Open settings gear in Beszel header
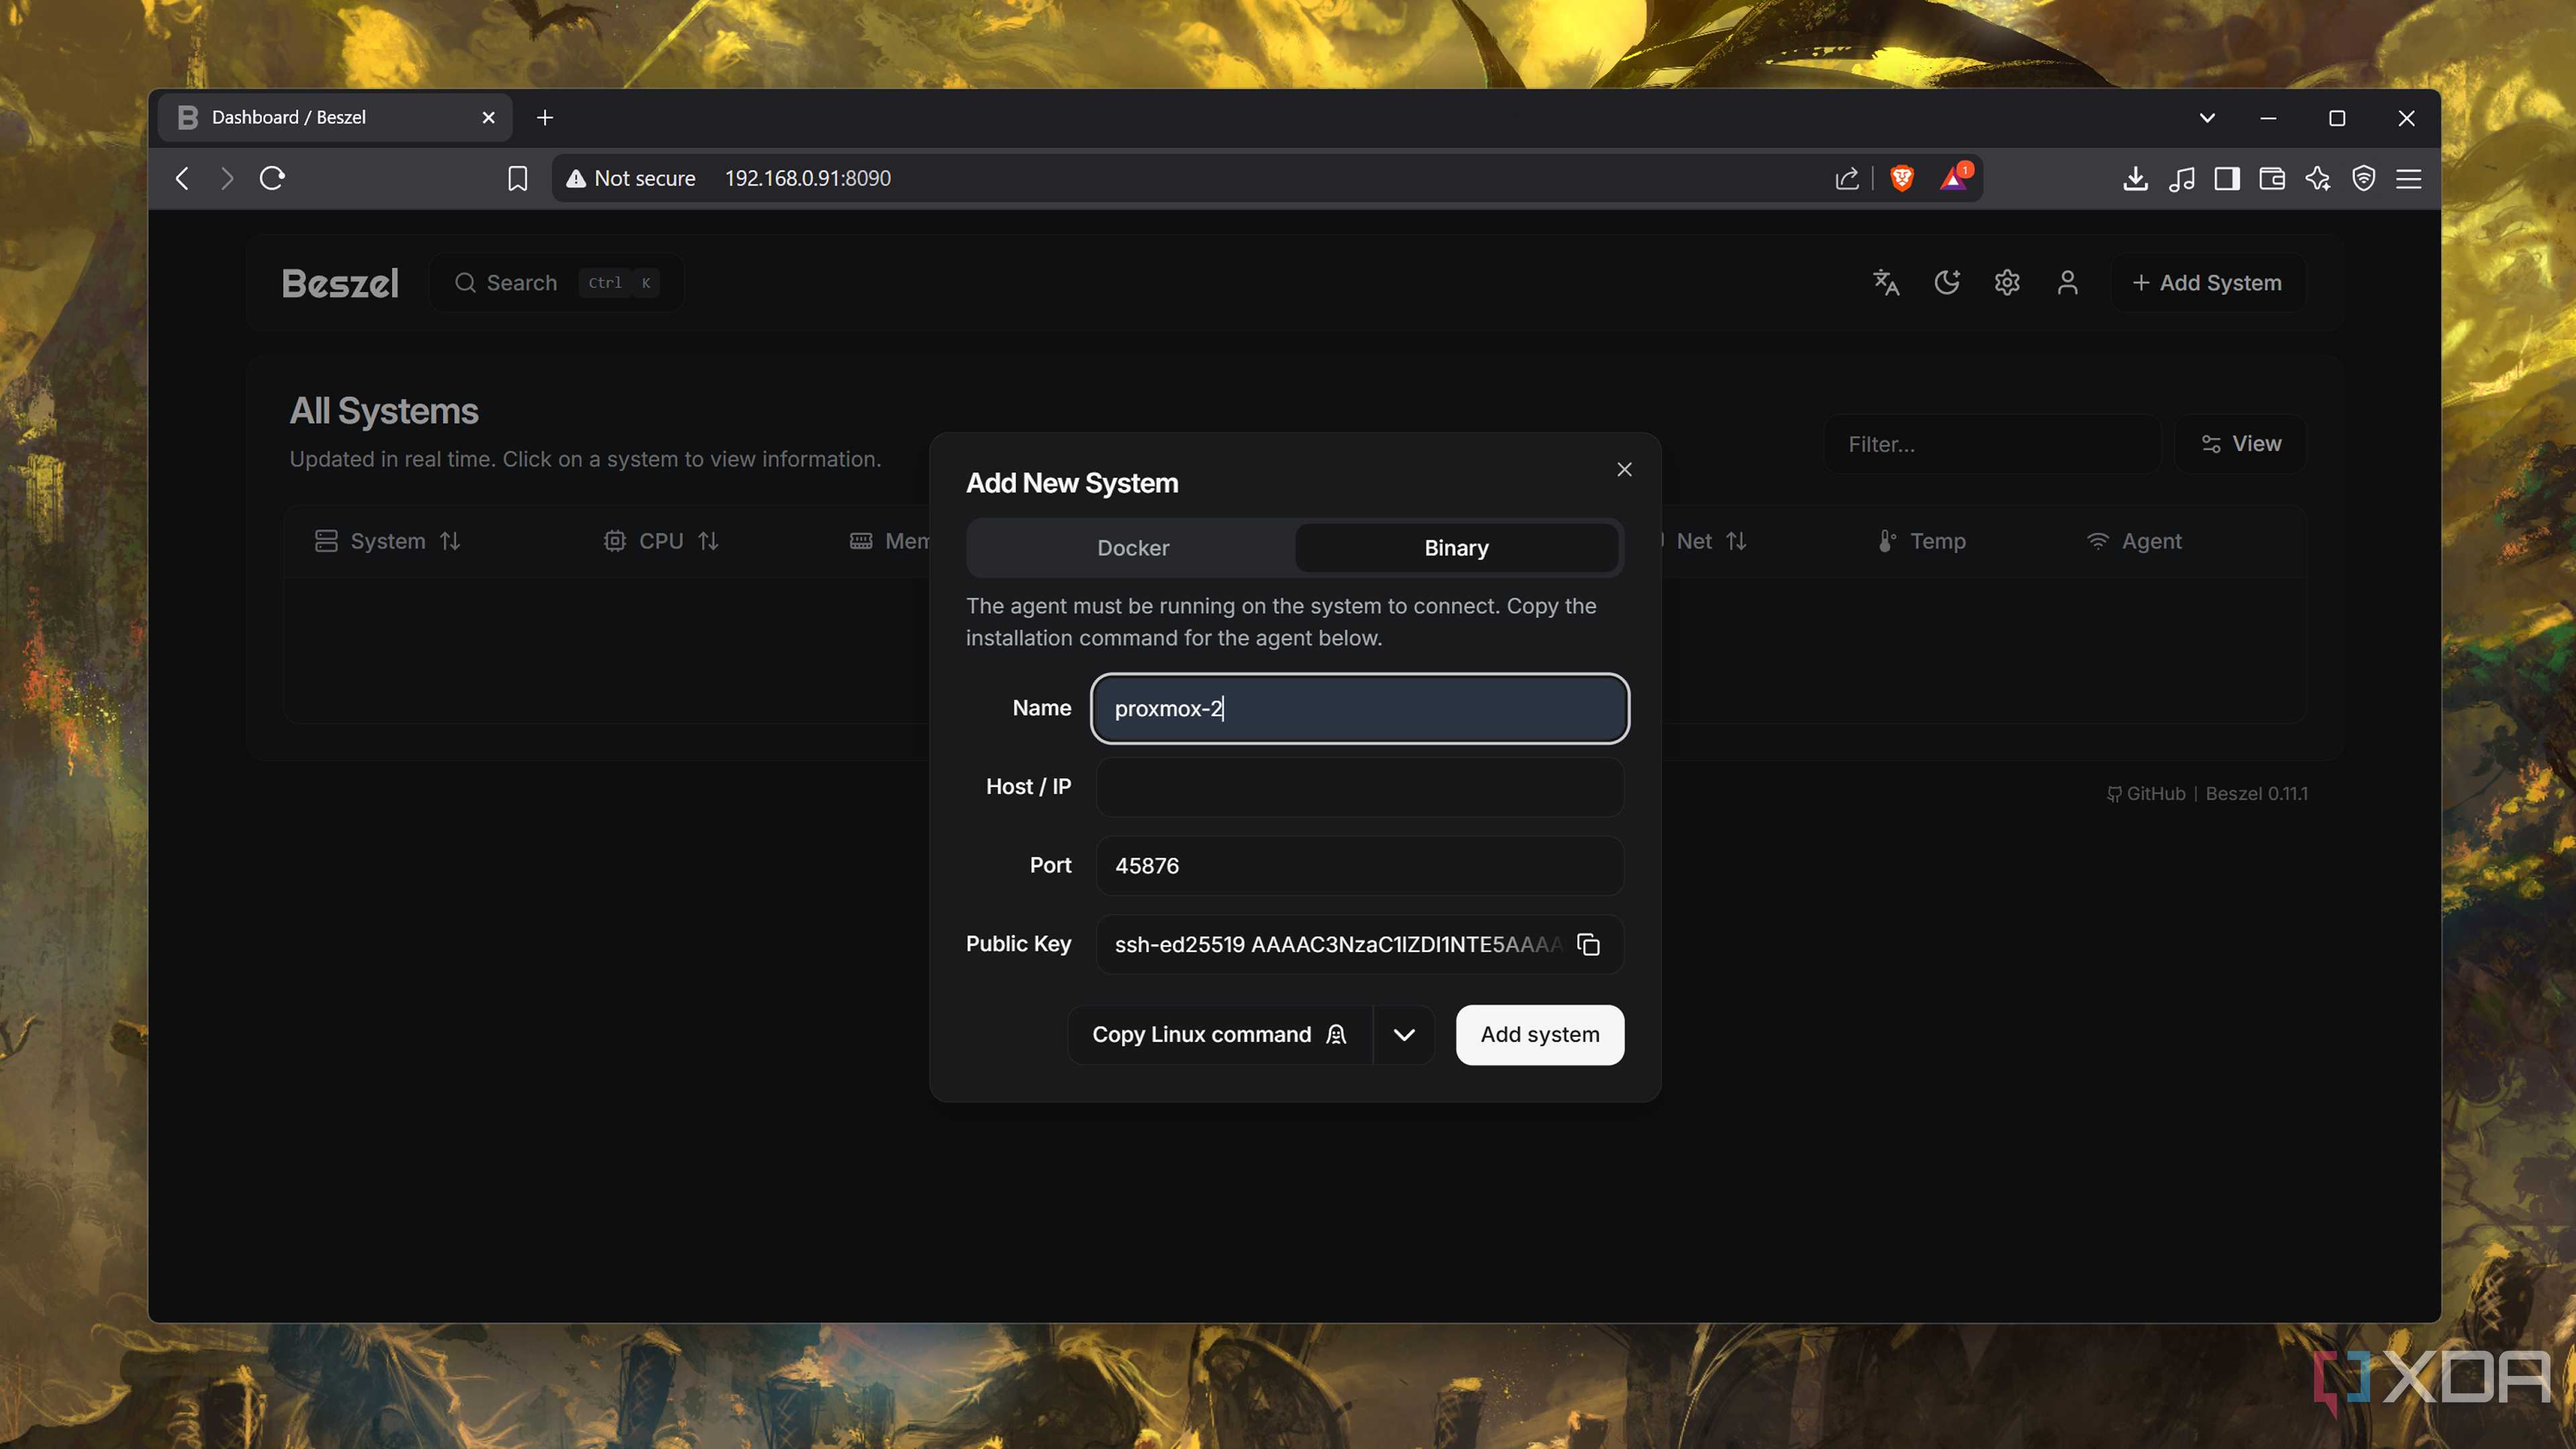Viewport: 2576px width, 1449px height. click(2007, 283)
